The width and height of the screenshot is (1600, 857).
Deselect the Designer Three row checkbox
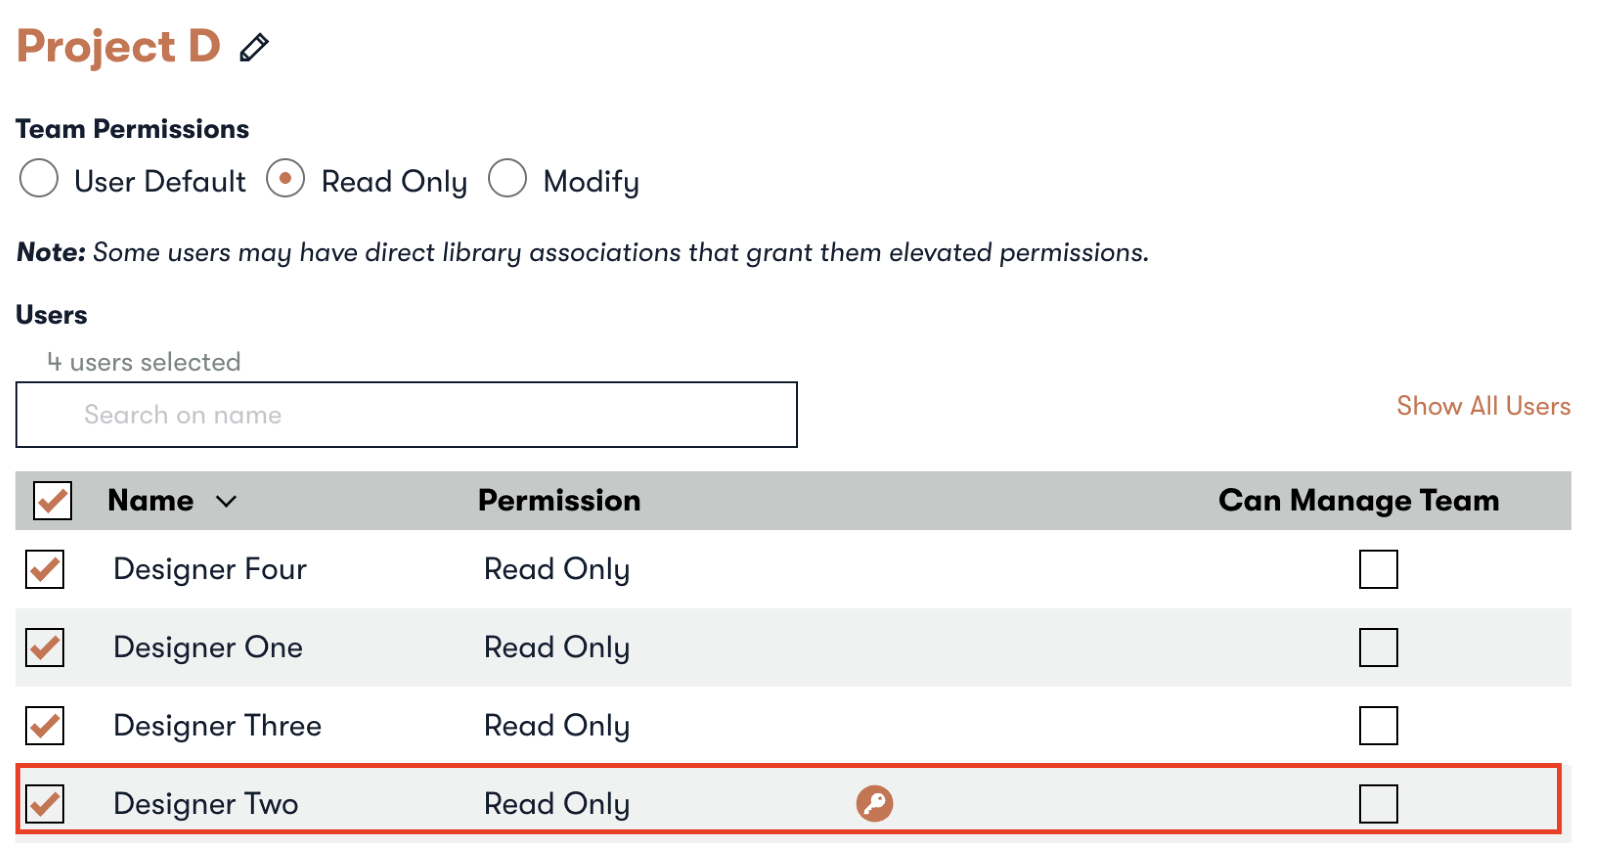[45, 725]
